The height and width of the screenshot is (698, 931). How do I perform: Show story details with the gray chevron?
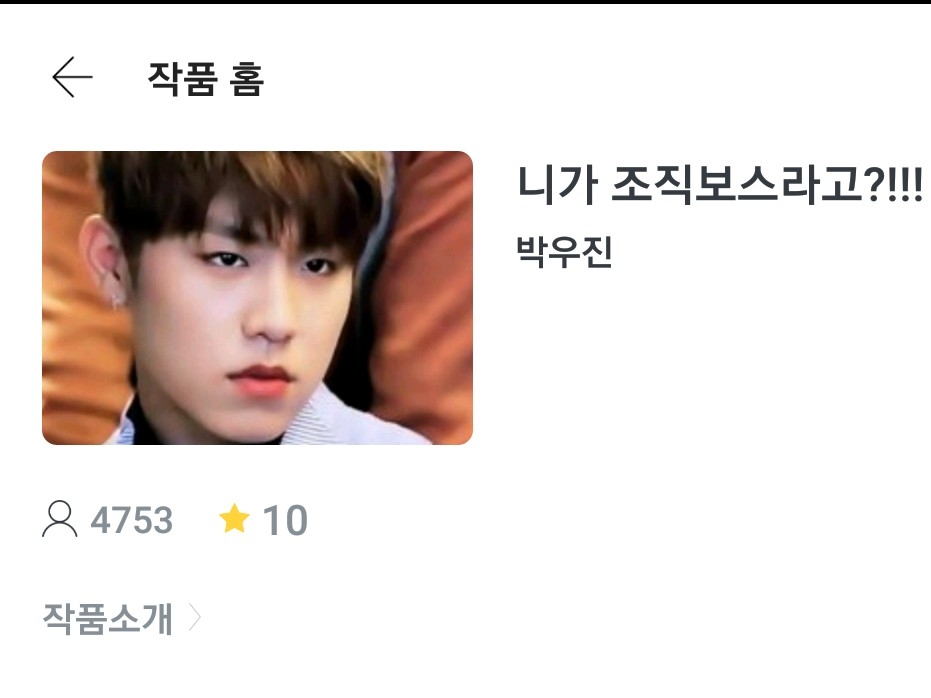tap(195, 618)
